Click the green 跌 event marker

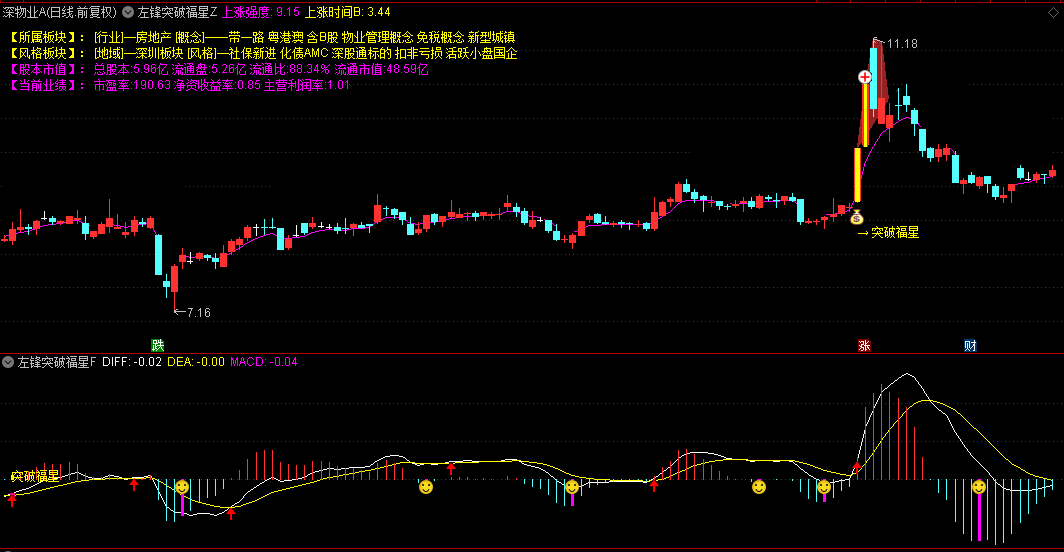[x=157, y=346]
